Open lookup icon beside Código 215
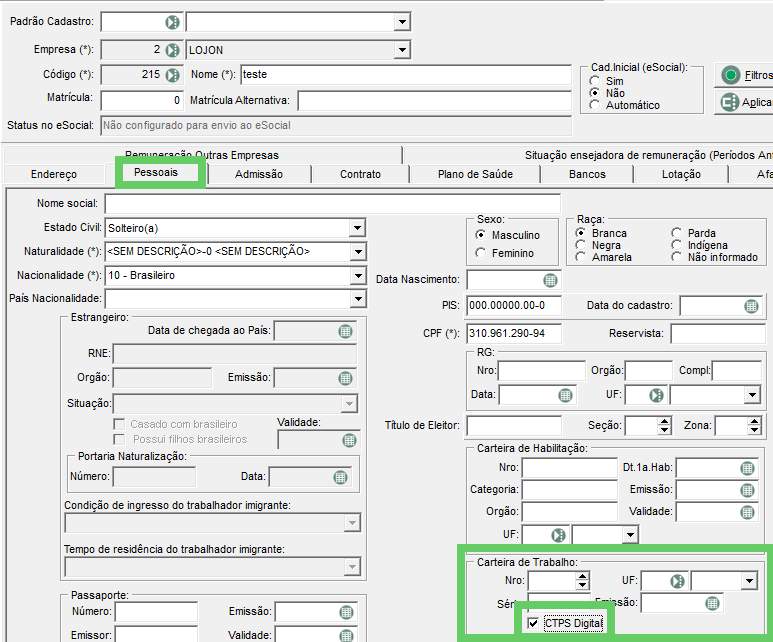Image resolution: width=773 pixels, height=642 pixels. click(x=172, y=75)
